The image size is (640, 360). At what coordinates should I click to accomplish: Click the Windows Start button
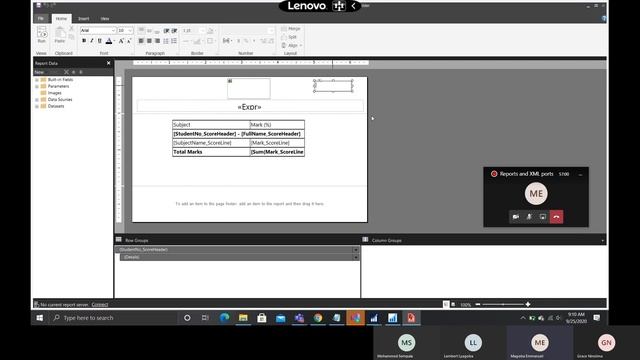pyautogui.click(x=40, y=318)
